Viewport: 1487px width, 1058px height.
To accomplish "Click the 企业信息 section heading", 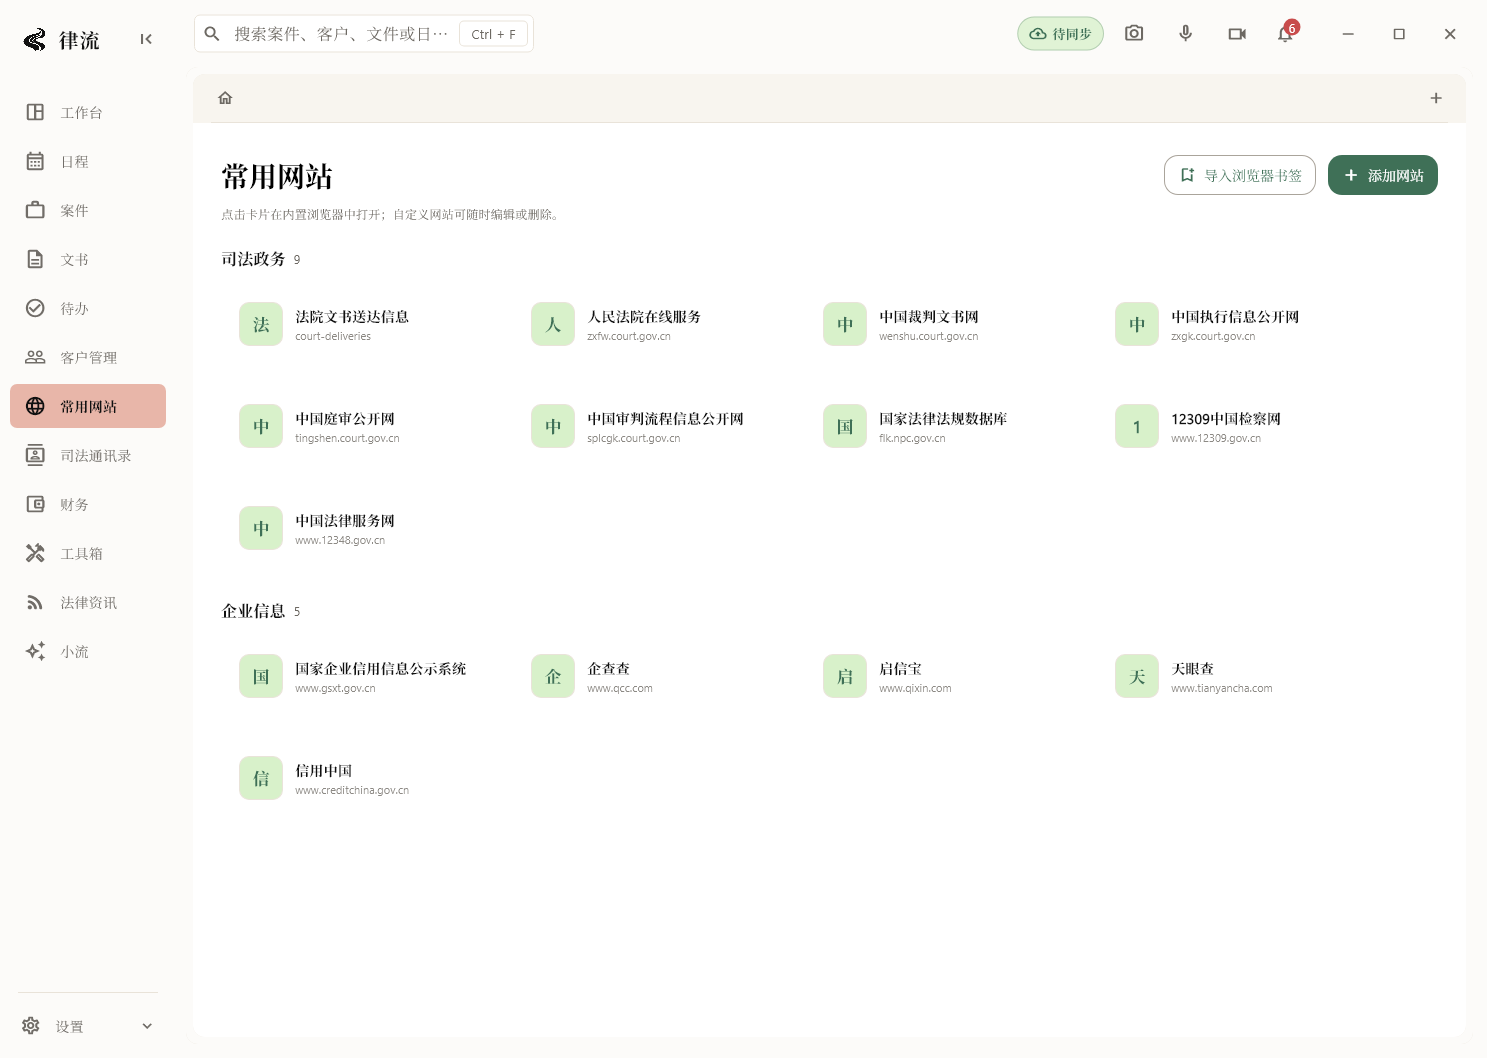I will (x=253, y=611).
